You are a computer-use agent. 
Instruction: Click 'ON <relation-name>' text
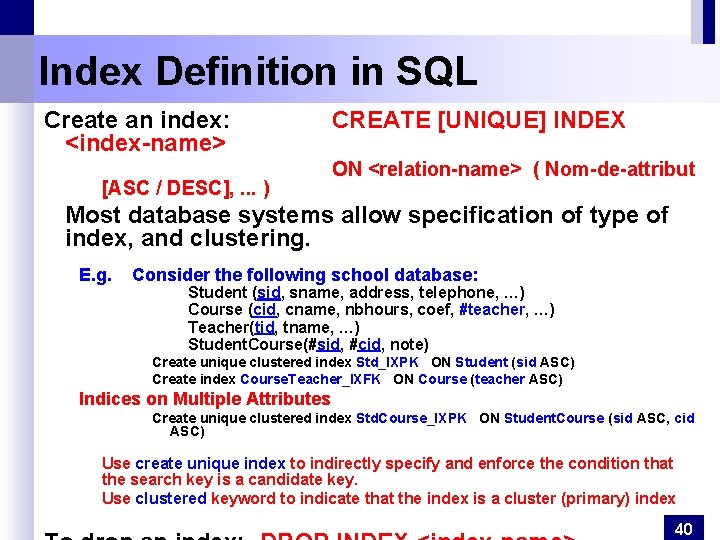[x=427, y=169]
